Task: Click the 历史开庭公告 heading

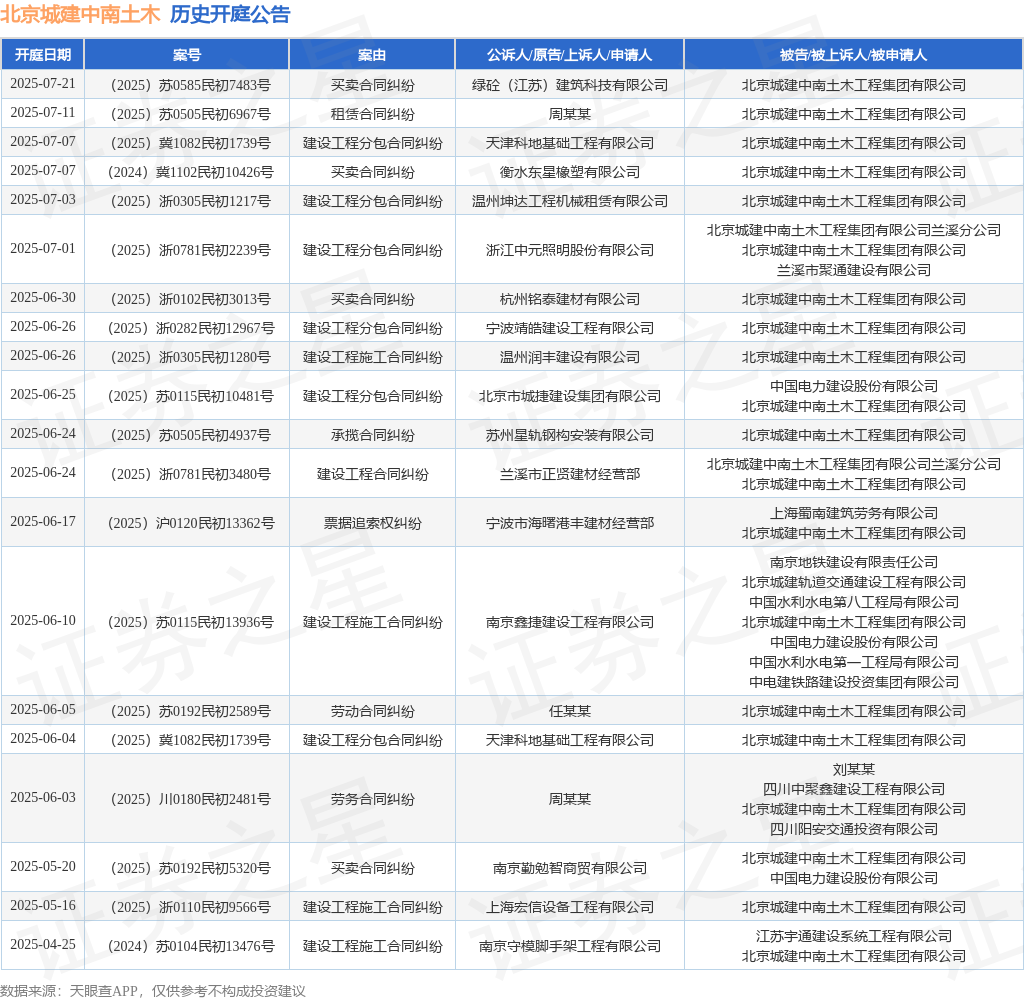Action: (230, 14)
